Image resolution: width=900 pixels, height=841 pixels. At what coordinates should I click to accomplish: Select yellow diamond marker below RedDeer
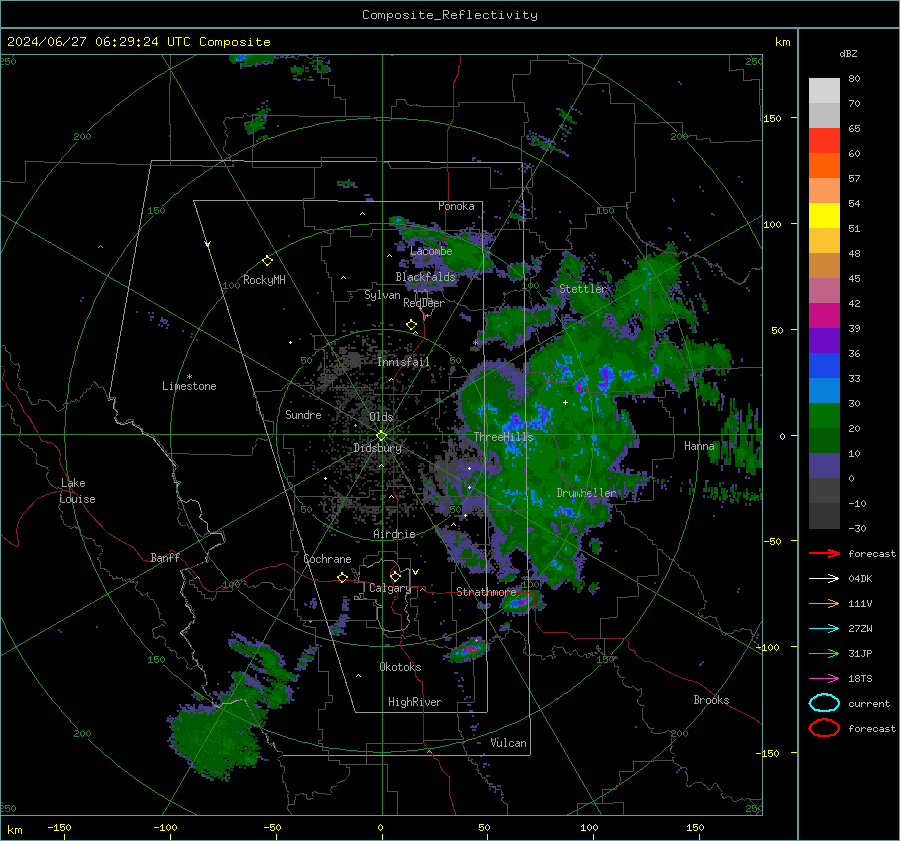(x=412, y=325)
